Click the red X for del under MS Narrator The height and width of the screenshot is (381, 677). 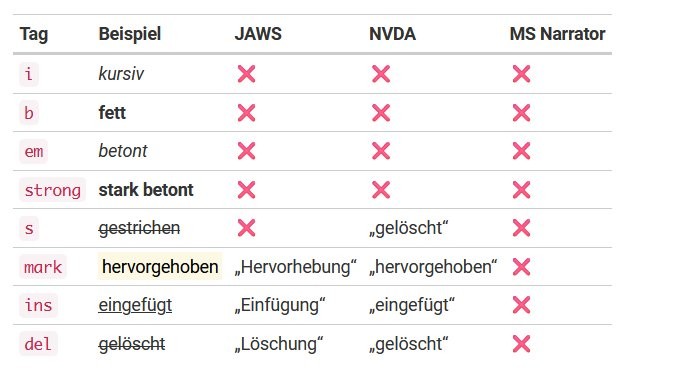(521, 344)
